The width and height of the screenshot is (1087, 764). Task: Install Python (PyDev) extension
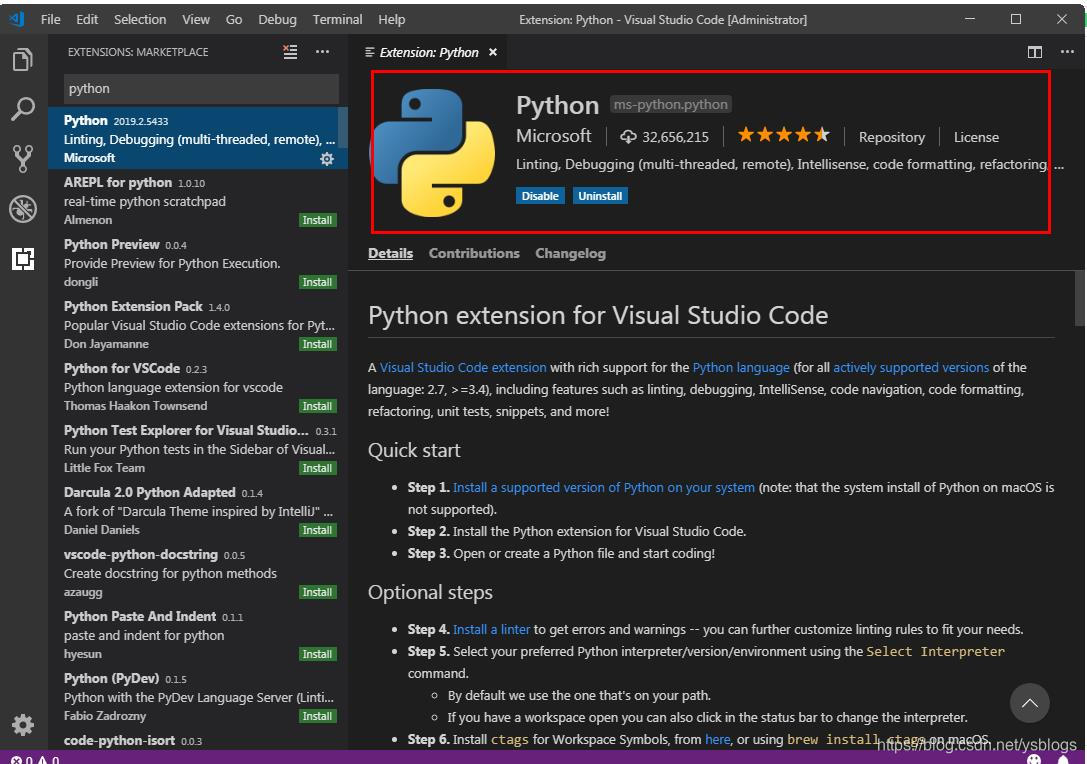coord(318,715)
